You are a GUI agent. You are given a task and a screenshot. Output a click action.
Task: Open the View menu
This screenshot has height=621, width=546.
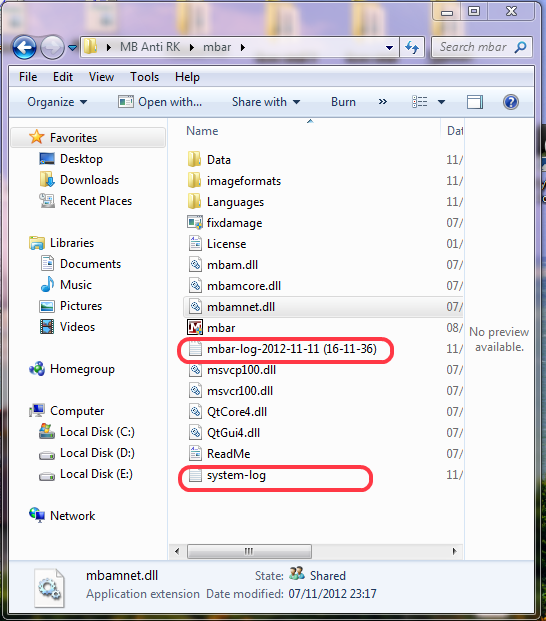coord(101,77)
